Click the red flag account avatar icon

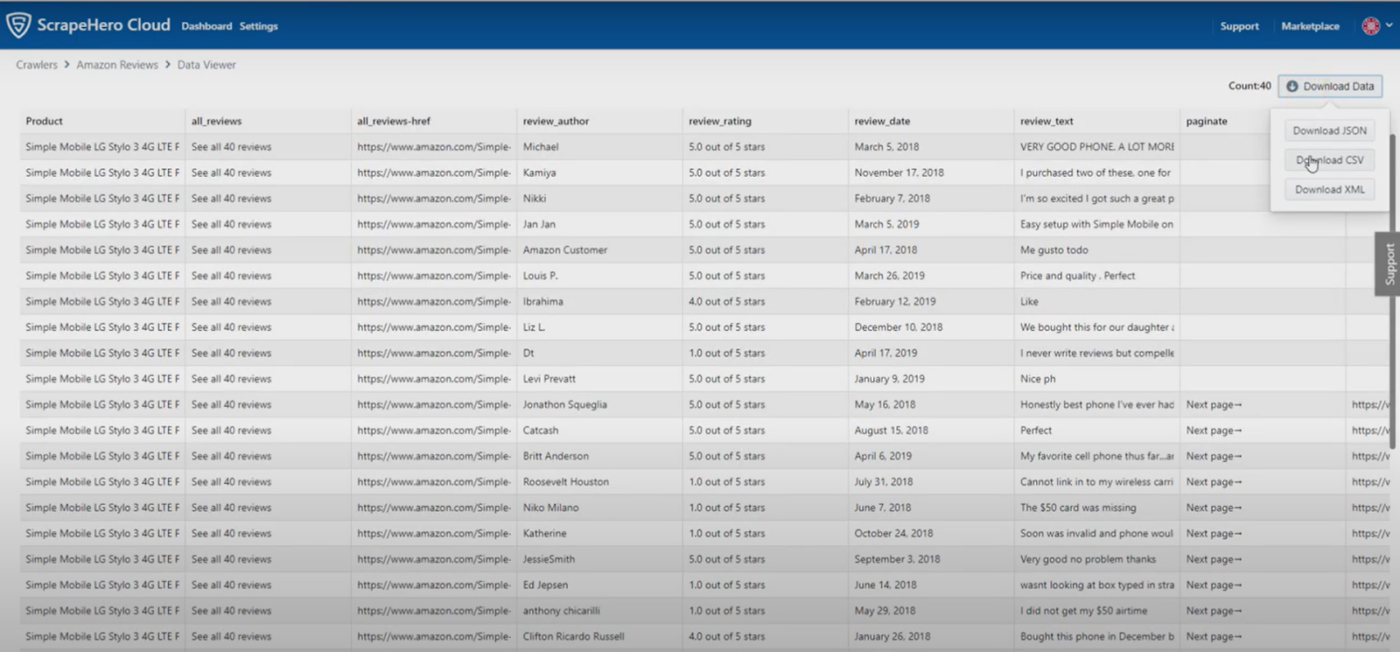coord(1369,25)
